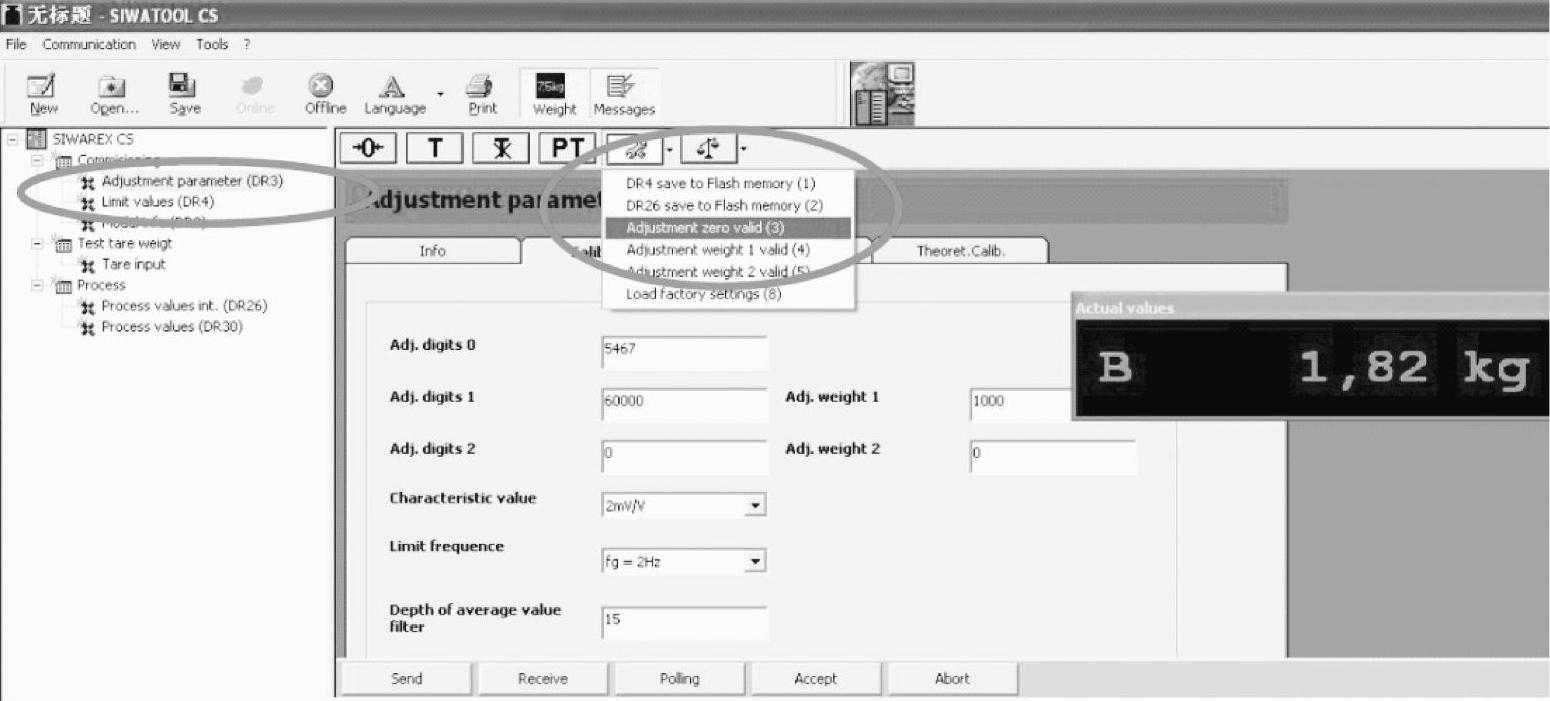Image resolution: width=1550 pixels, height=701 pixels.
Task: Select Adjustment weight 1 valid (4)
Action: pyautogui.click(x=728, y=250)
